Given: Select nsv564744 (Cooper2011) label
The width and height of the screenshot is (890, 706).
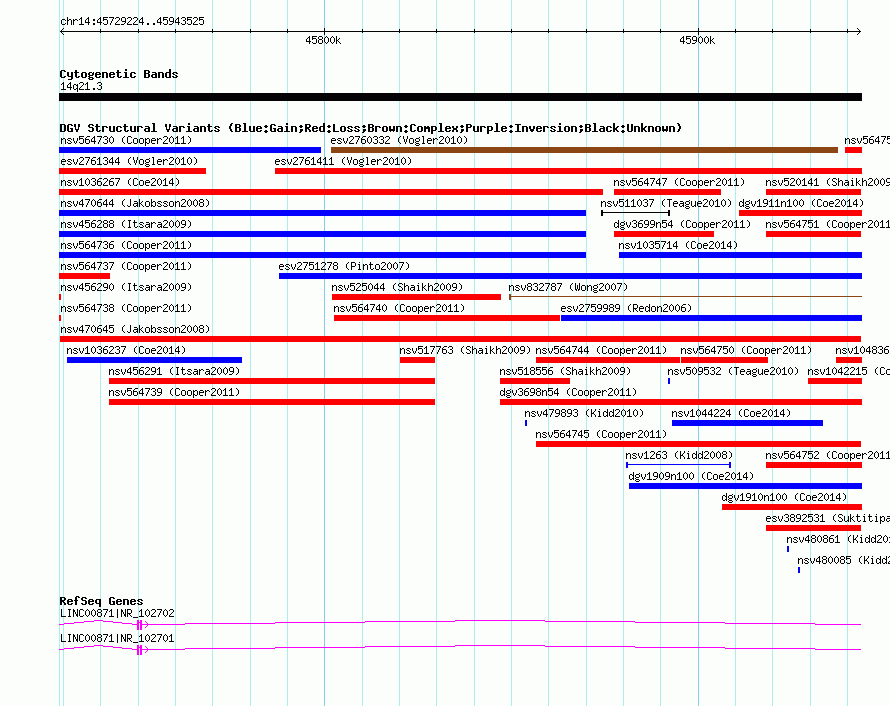Looking at the screenshot, I should pyautogui.click(x=601, y=350).
